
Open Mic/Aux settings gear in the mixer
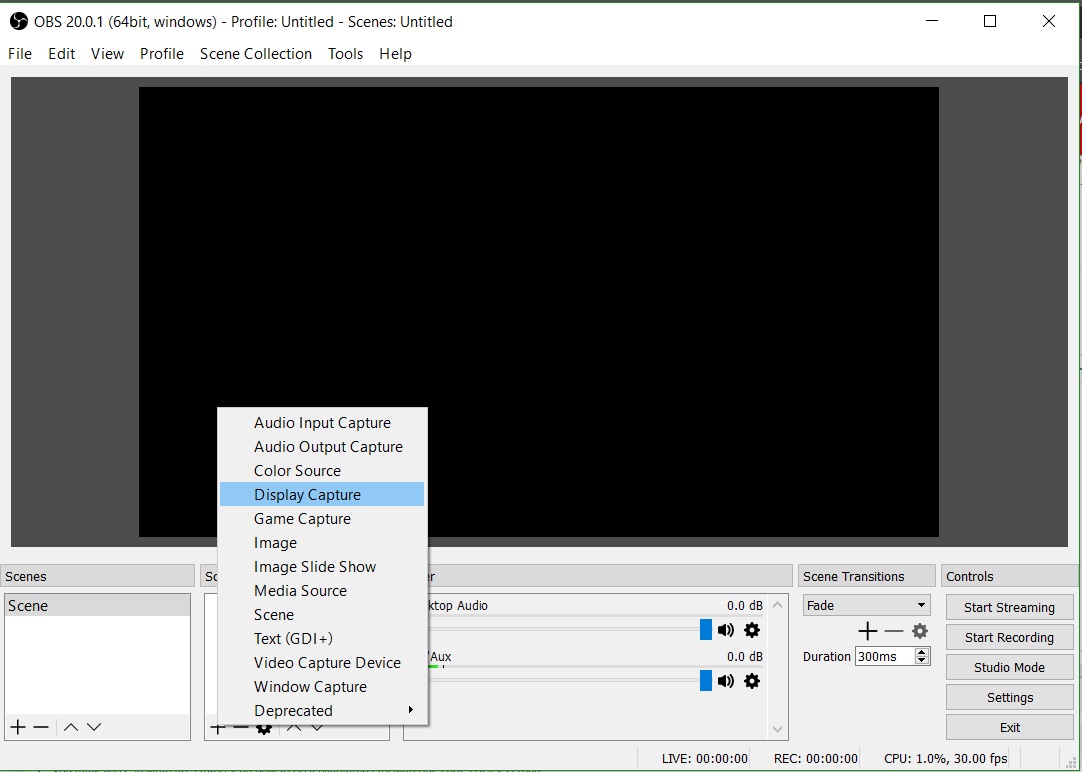click(751, 681)
